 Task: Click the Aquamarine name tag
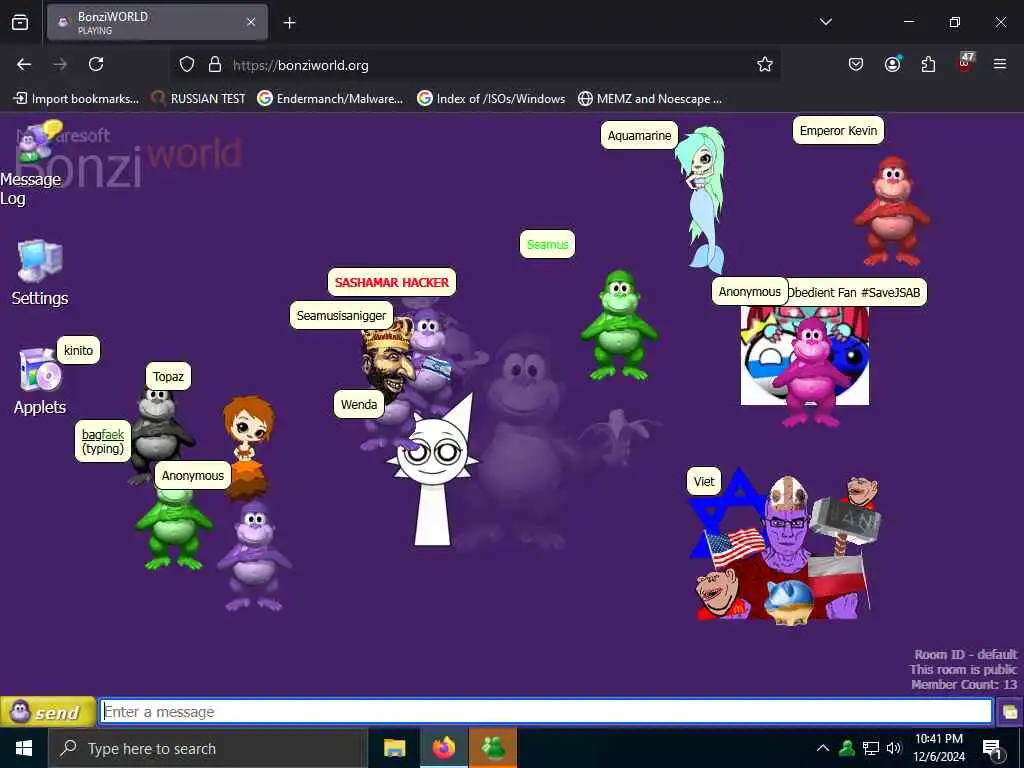[x=639, y=135]
